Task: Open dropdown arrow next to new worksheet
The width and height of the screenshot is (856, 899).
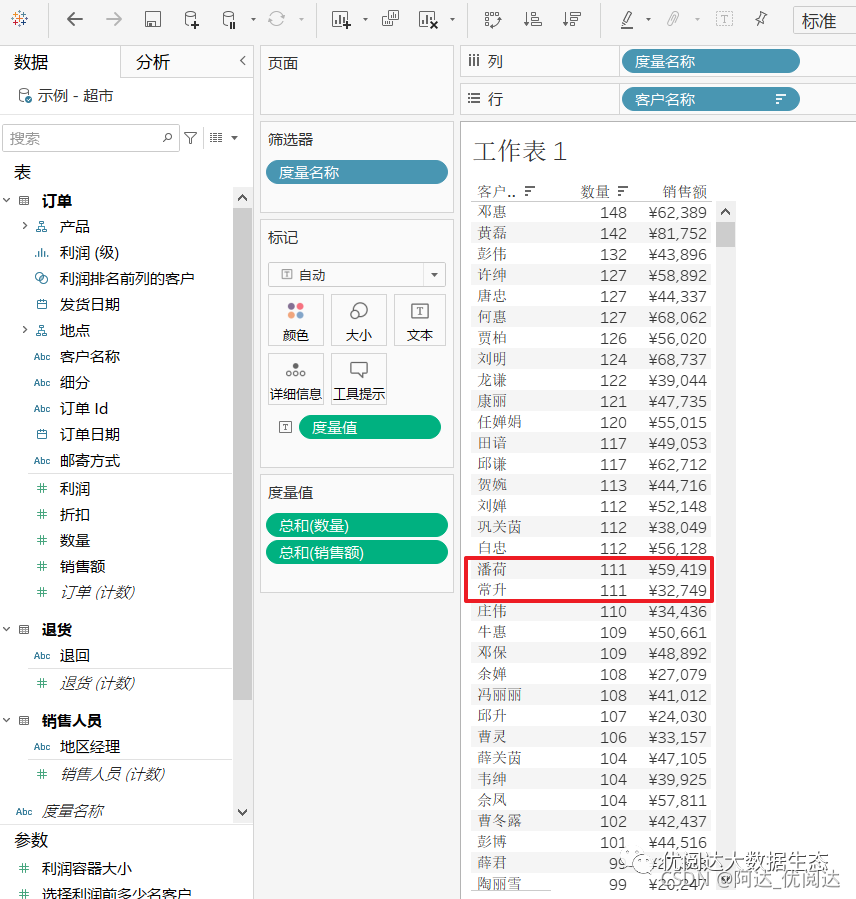Action: pyautogui.click(x=365, y=19)
